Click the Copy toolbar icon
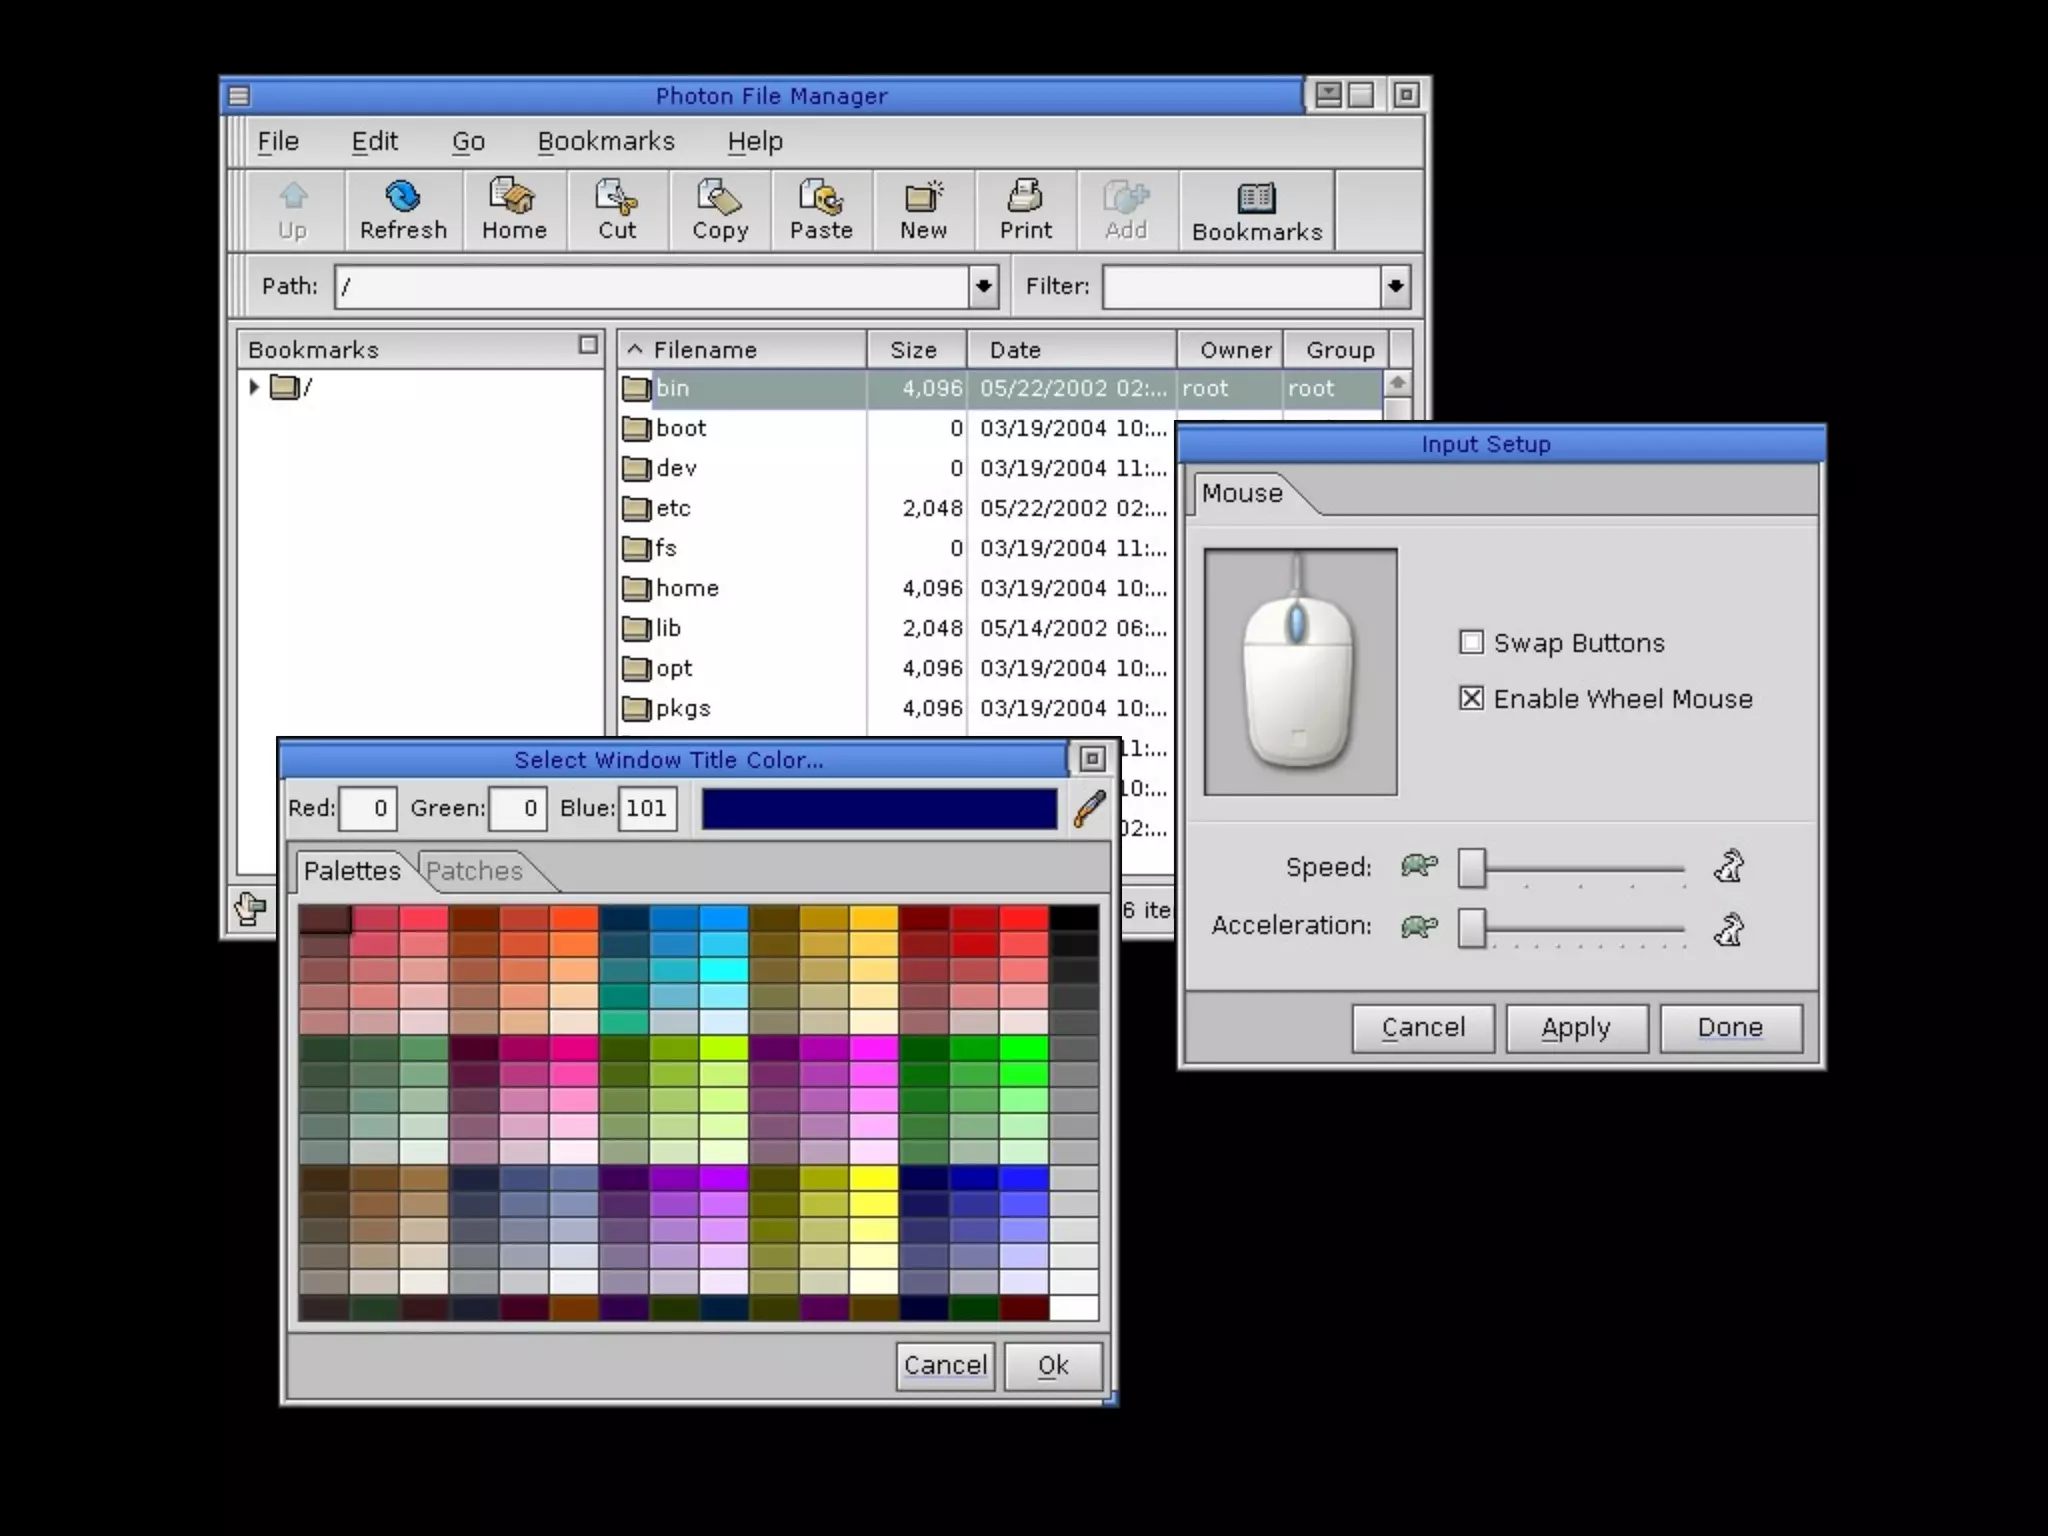The height and width of the screenshot is (1536, 2048). pyautogui.click(x=720, y=209)
